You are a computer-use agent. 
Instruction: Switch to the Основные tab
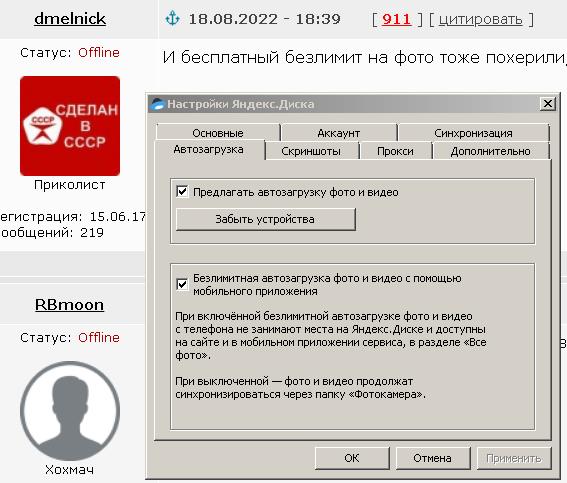pos(218,133)
